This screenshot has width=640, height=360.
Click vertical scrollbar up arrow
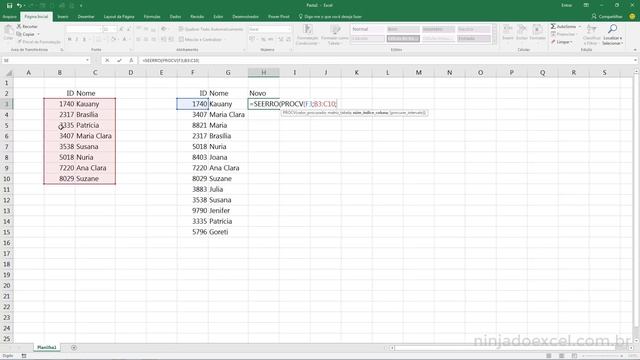636,71
